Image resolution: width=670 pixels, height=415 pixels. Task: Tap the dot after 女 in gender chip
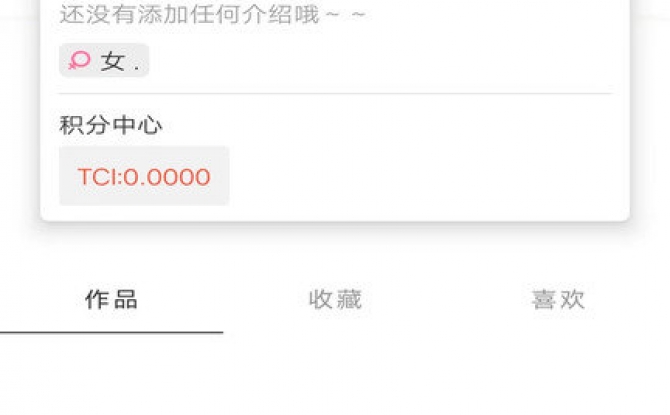pos(137,68)
